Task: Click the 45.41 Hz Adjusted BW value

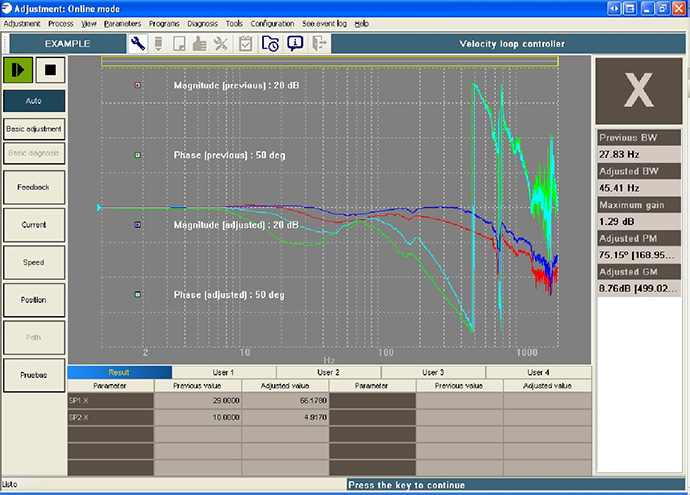Action: point(639,188)
